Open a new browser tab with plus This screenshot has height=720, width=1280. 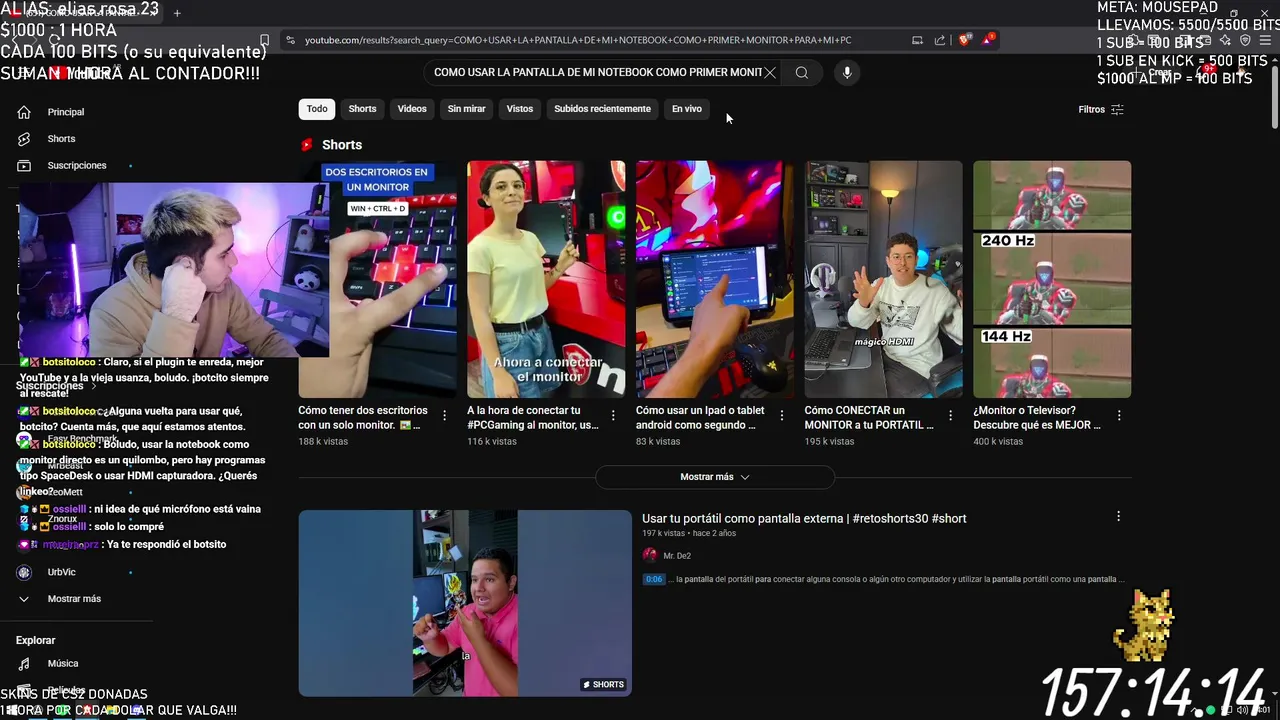point(177,13)
